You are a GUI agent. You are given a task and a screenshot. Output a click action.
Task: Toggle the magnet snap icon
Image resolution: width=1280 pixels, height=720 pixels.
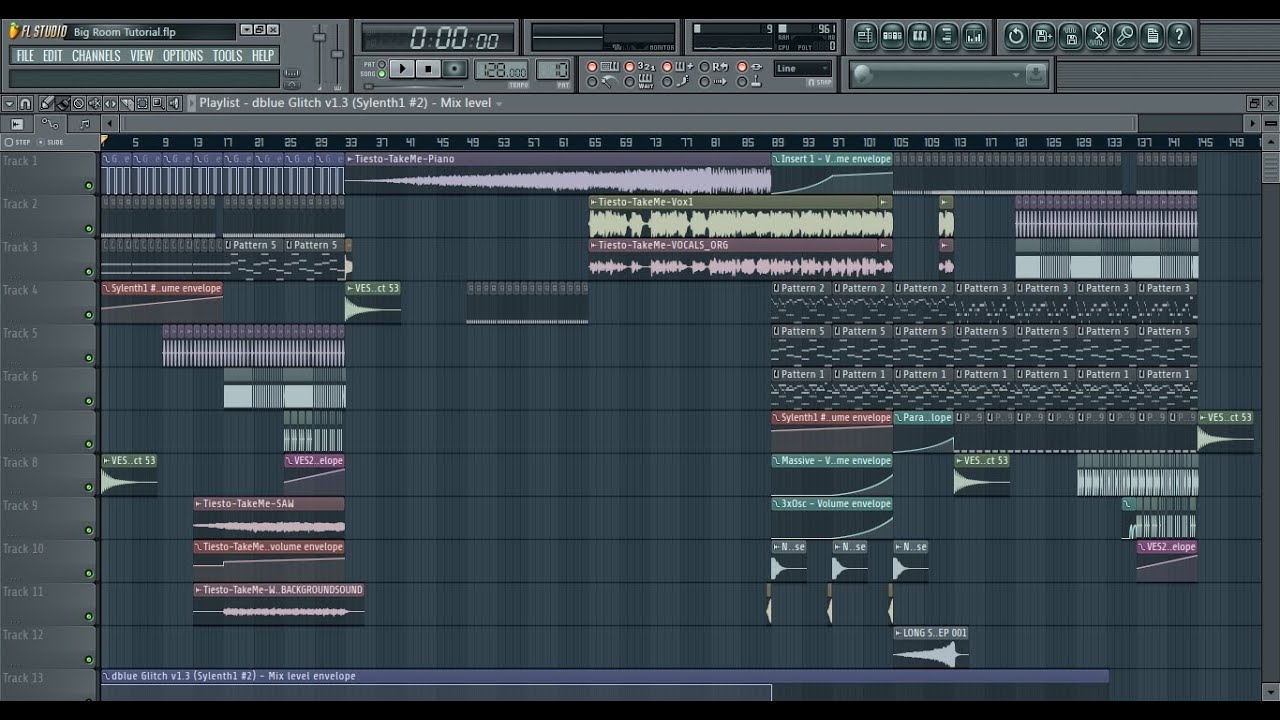[x=25, y=103]
